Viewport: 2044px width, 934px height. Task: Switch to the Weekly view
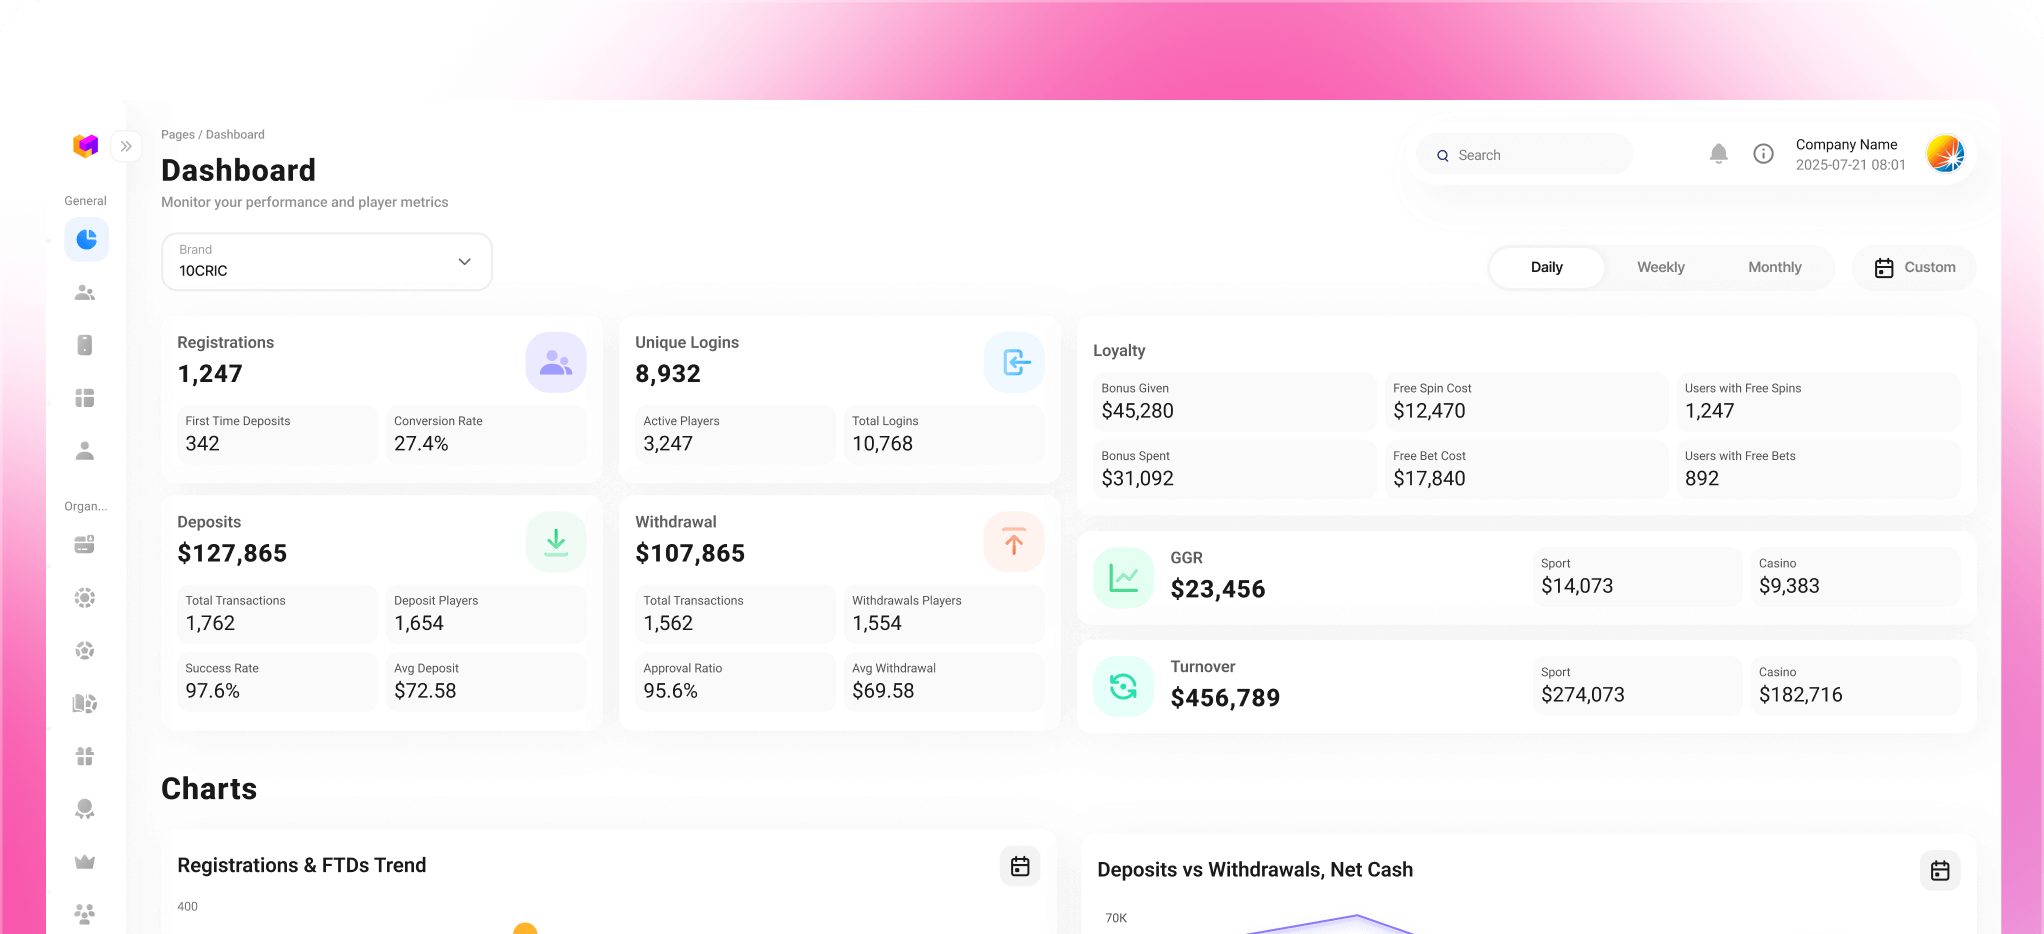[1660, 267]
